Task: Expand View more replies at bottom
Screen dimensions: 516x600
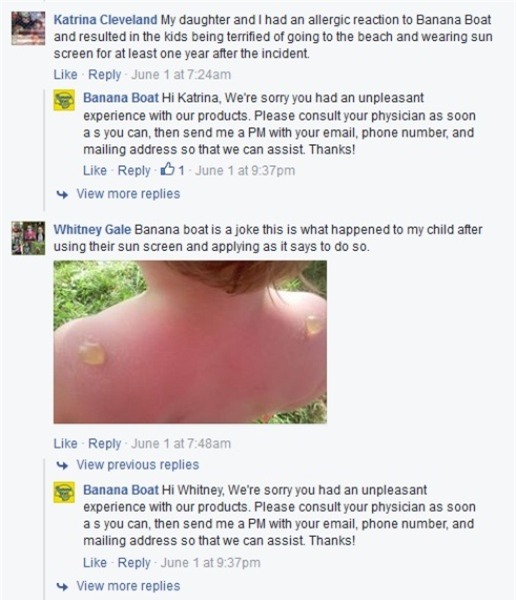Action: (x=128, y=586)
